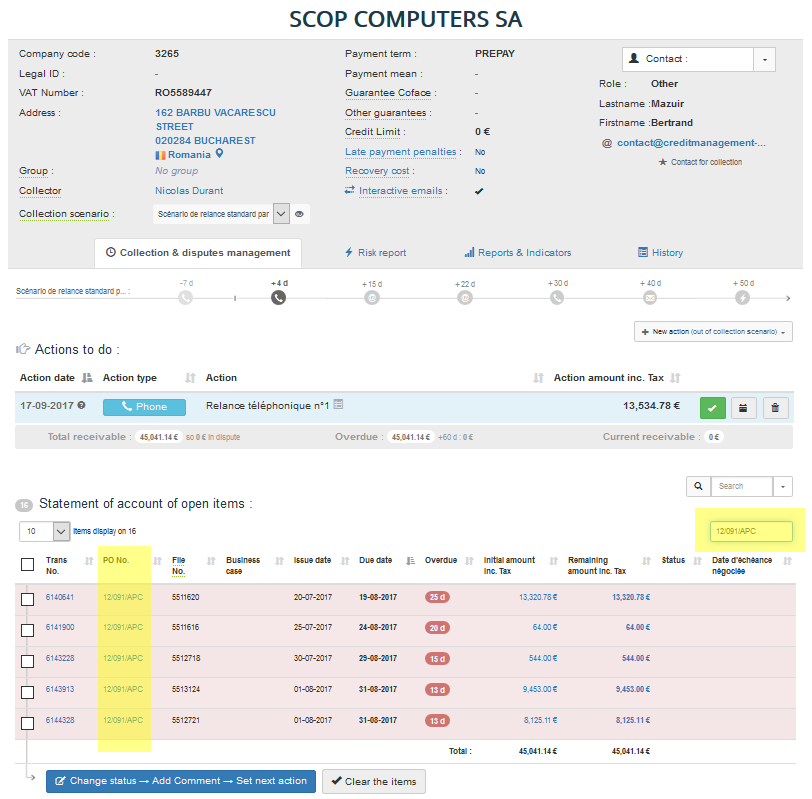Expand the collection scenario dropdown
Screen dimensions: 812x799
[x=281, y=214]
